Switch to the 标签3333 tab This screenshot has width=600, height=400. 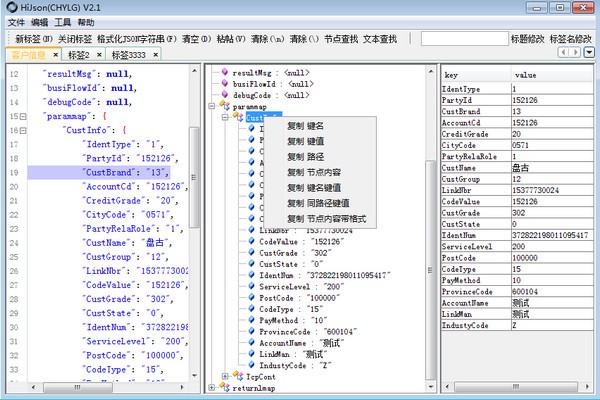coord(135,54)
